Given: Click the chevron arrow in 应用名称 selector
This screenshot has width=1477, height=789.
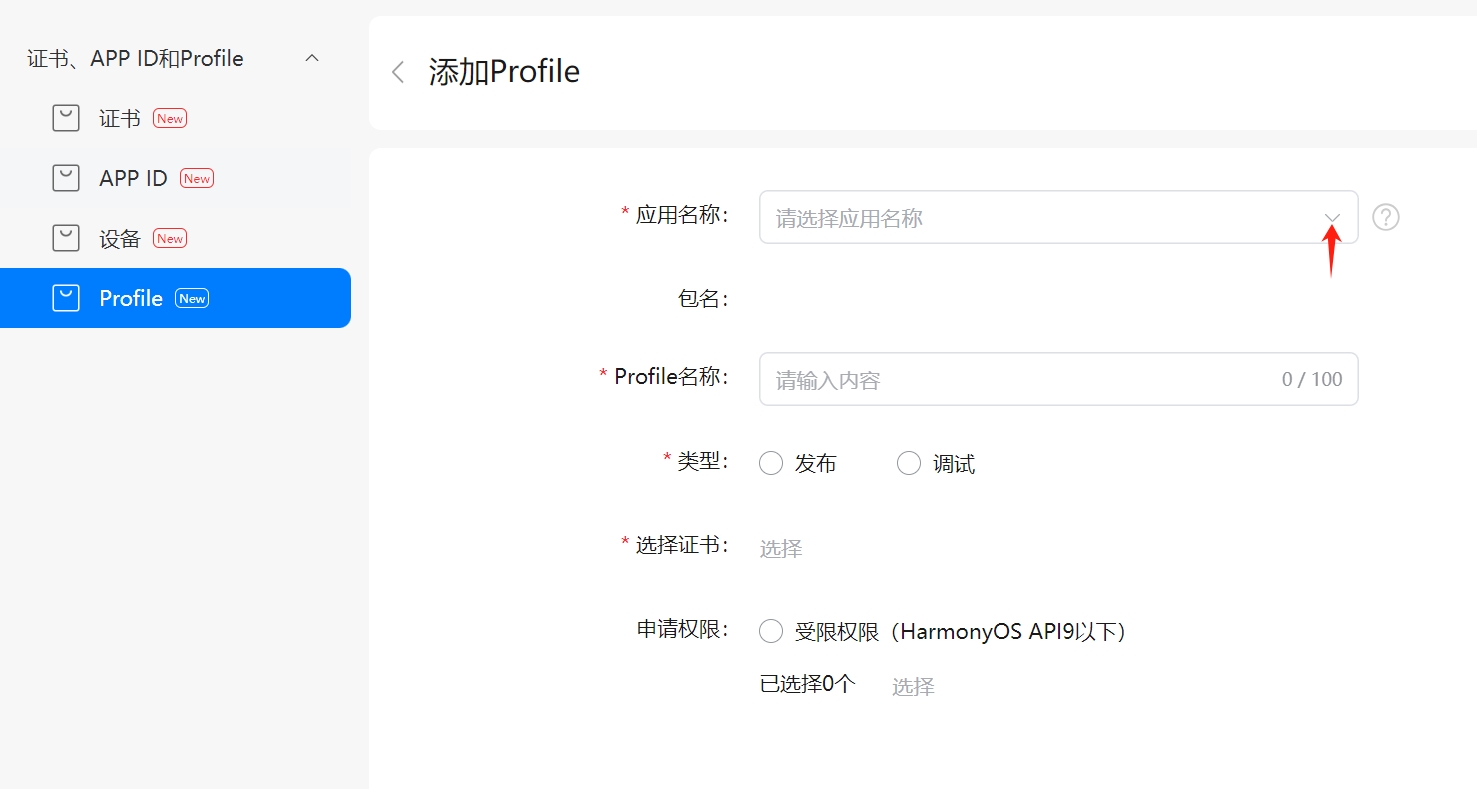Looking at the screenshot, I should [1332, 218].
